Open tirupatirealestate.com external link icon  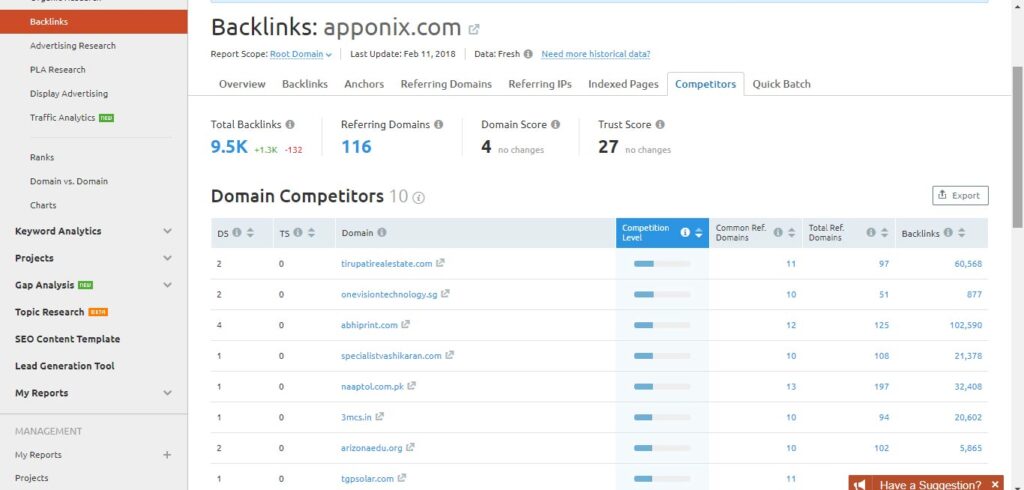[440, 263]
